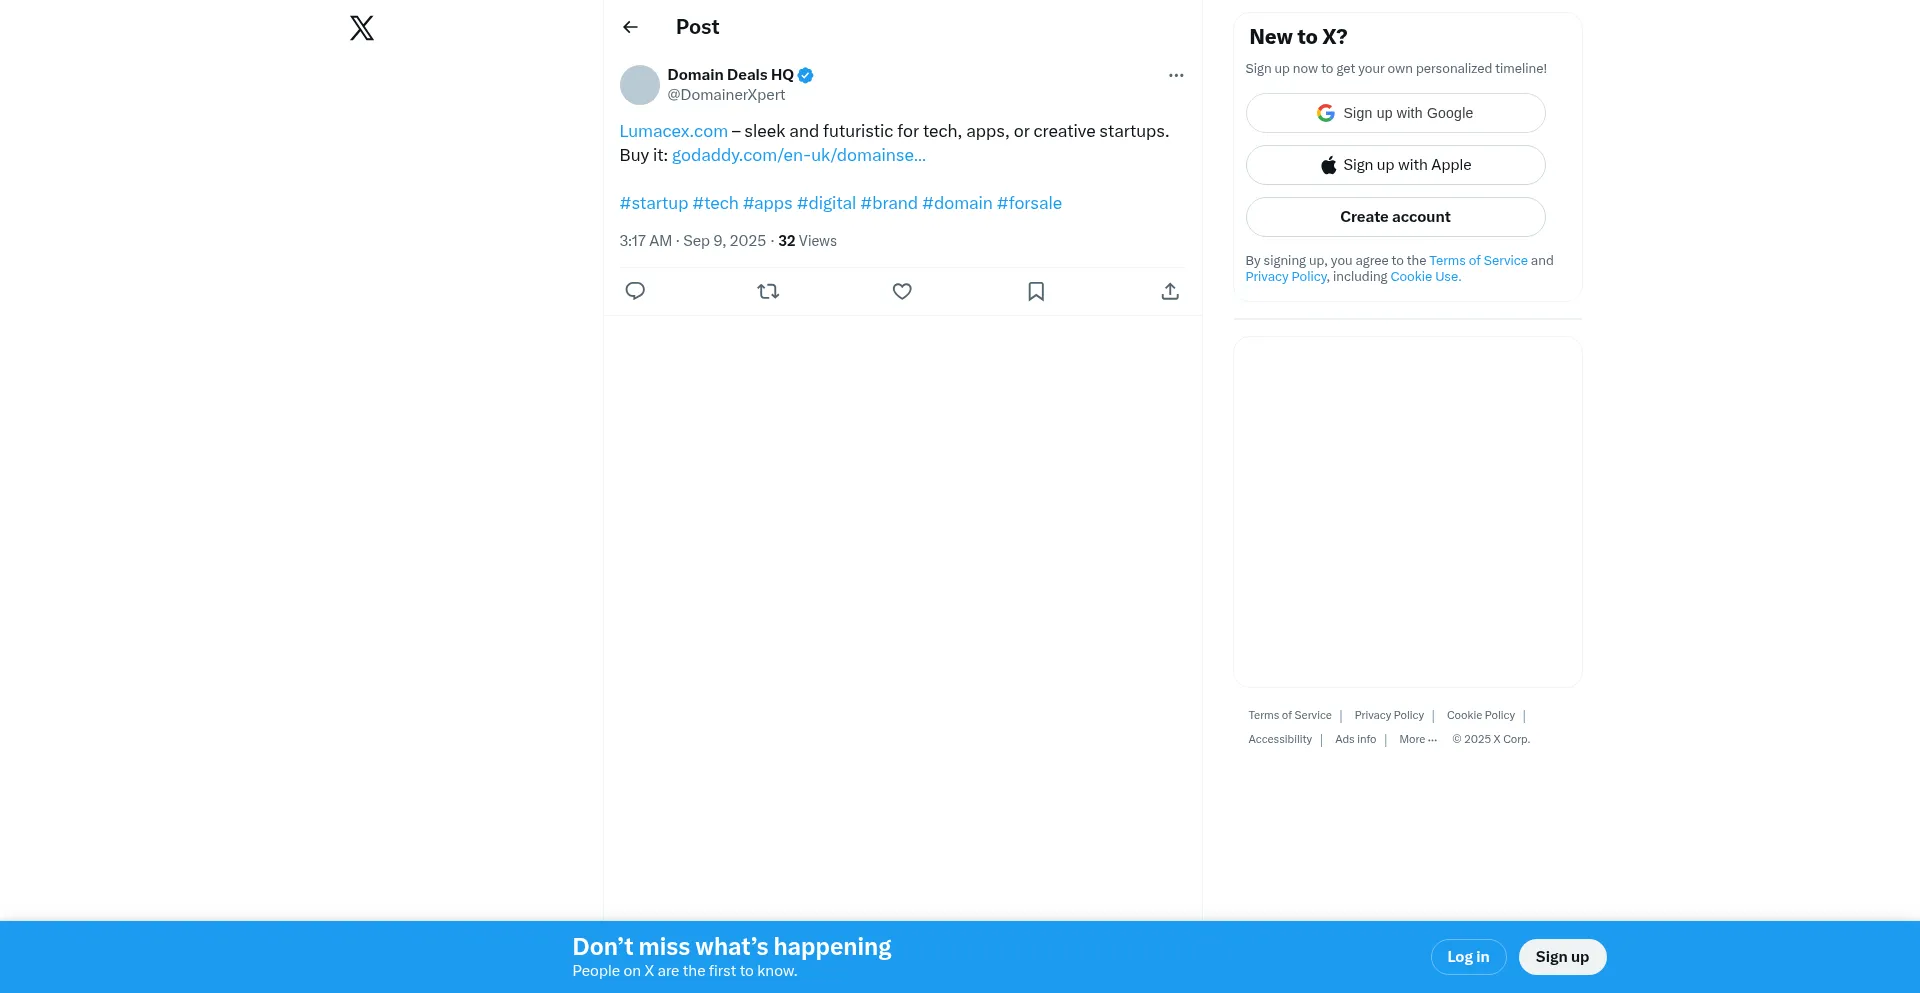Select the #startup hashtag
Viewport: 1920px width, 993px height.
click(x=654, y=203)
